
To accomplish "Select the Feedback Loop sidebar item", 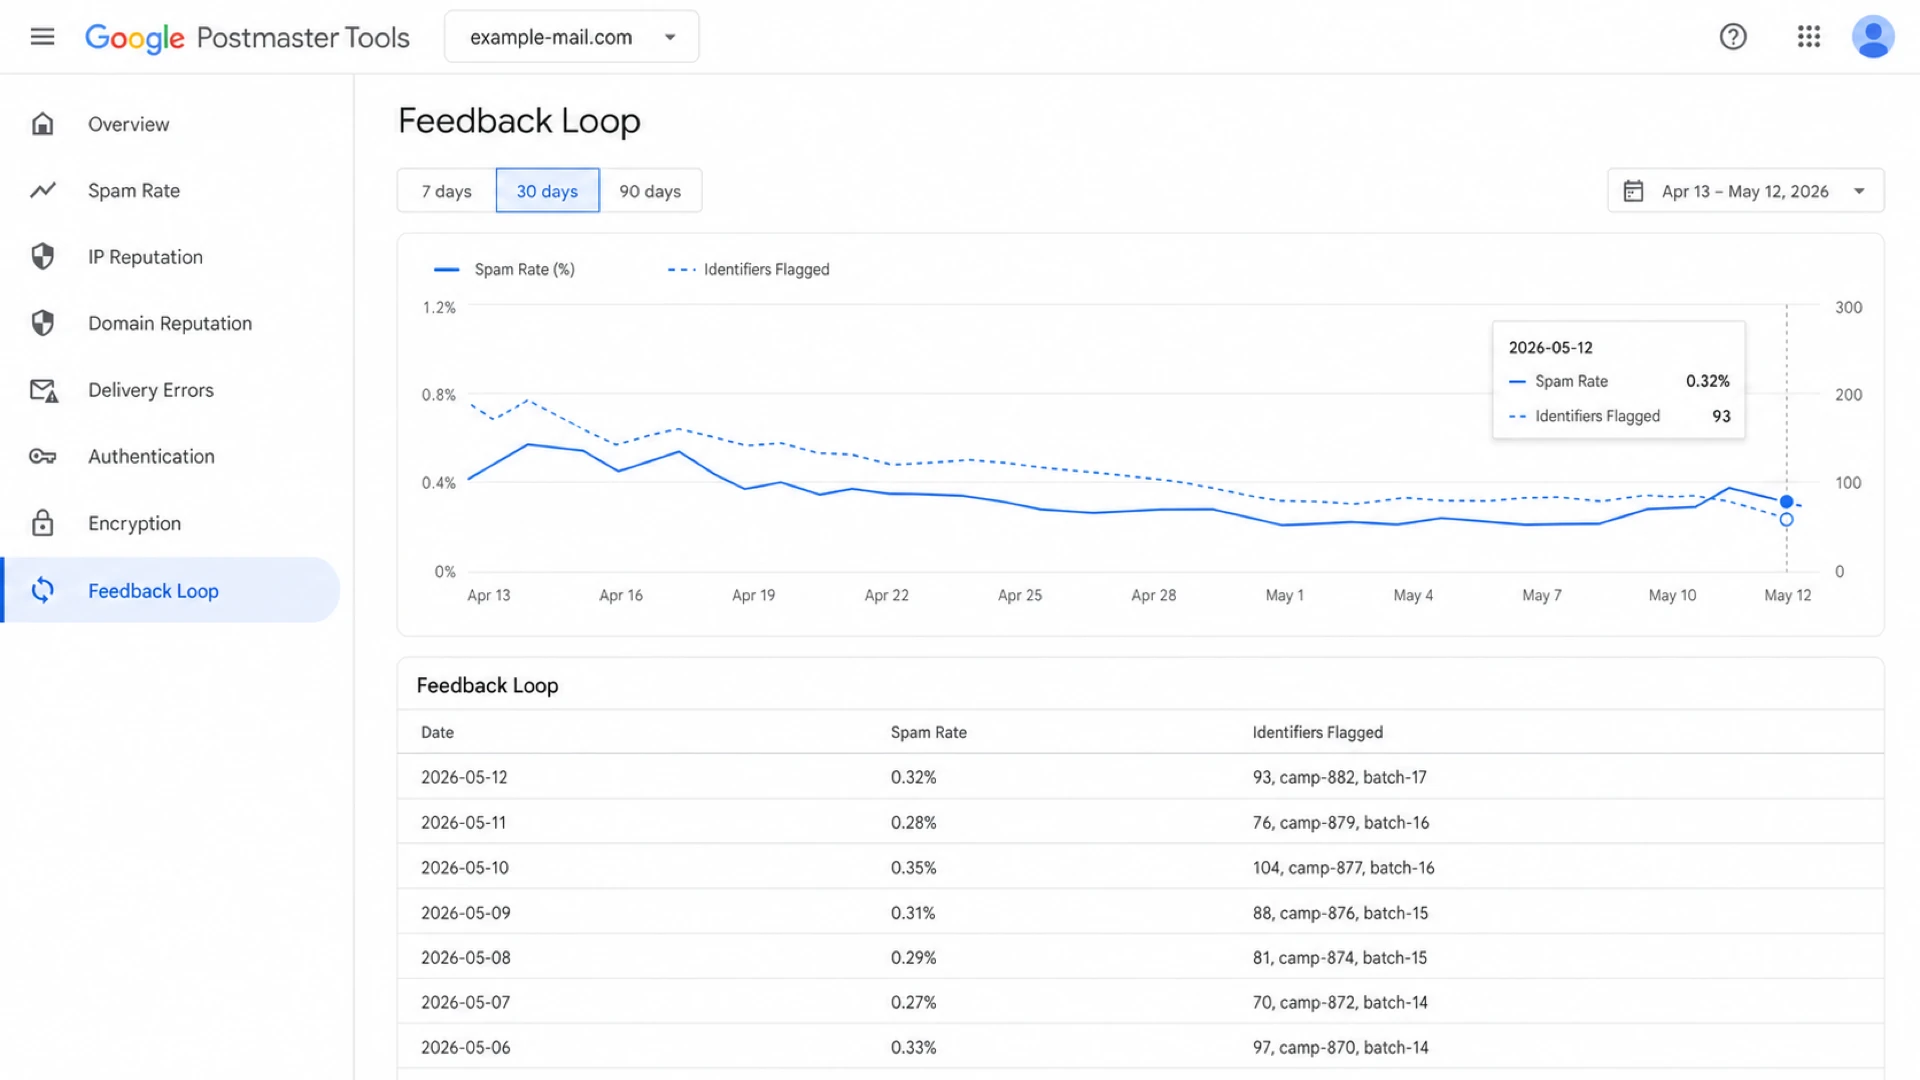I will point(170,590).
